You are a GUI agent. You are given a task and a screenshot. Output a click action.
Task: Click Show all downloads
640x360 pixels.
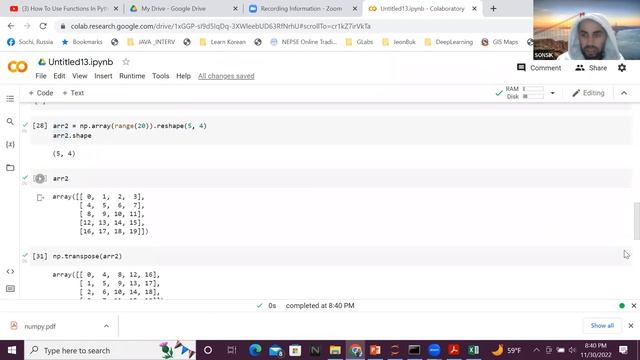602,325
